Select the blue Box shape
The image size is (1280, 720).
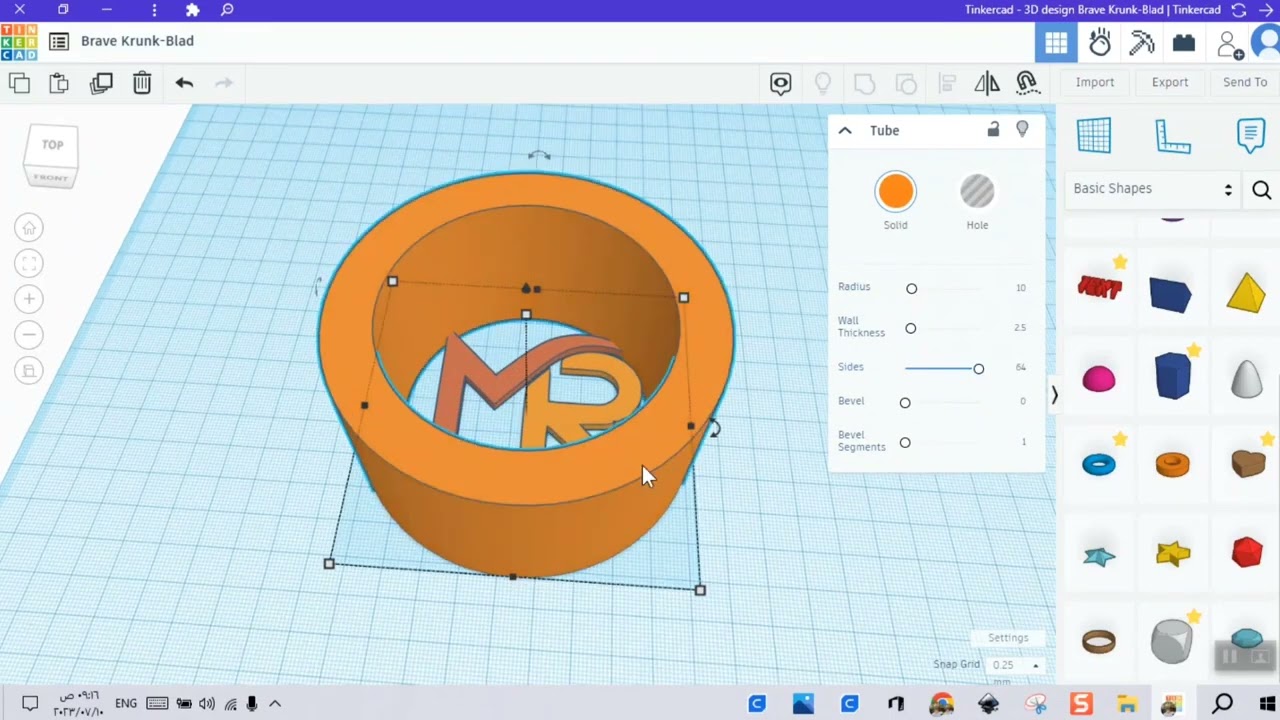pyautogui.click(x=1171, y=295)
